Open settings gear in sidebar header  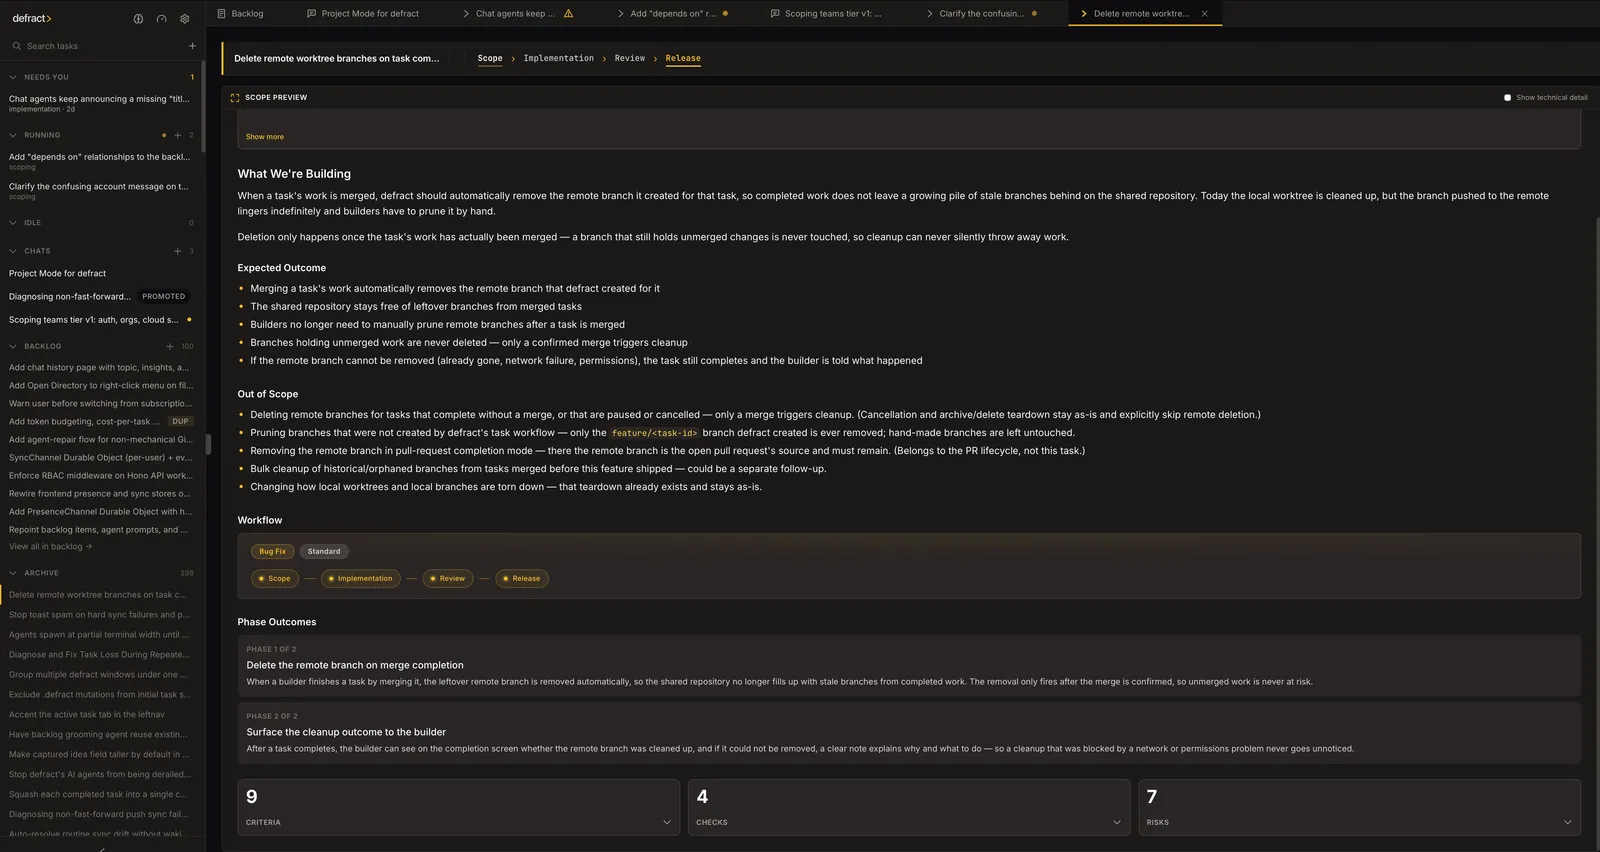(185, 18)
